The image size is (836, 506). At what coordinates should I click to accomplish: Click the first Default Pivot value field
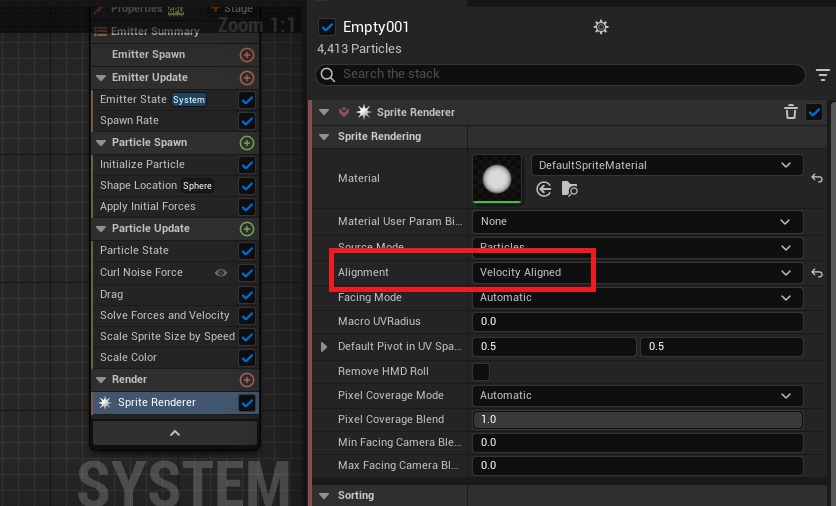pyautogui.click(x=554, y=347)
